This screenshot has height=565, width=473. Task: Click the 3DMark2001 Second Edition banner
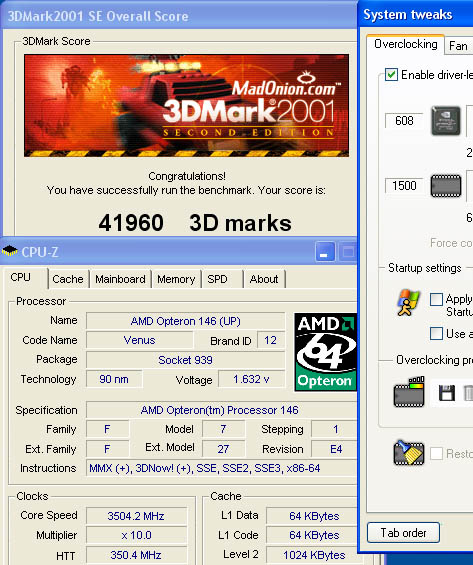(186, 106)
